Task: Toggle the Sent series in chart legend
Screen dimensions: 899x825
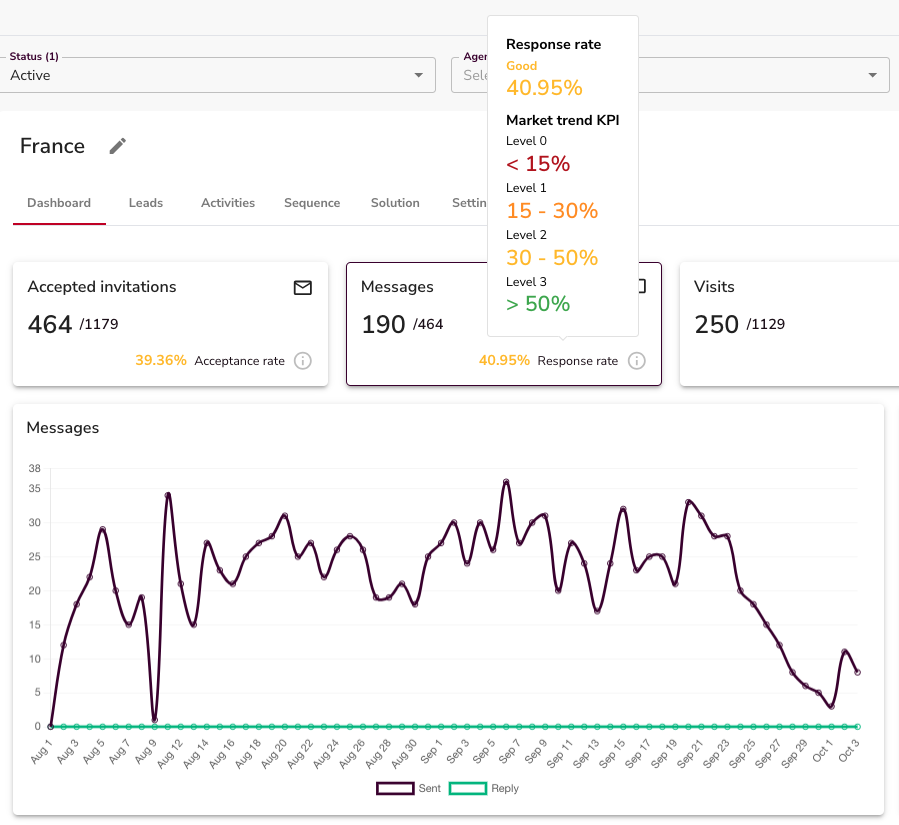Action: [x=408, y=788]
